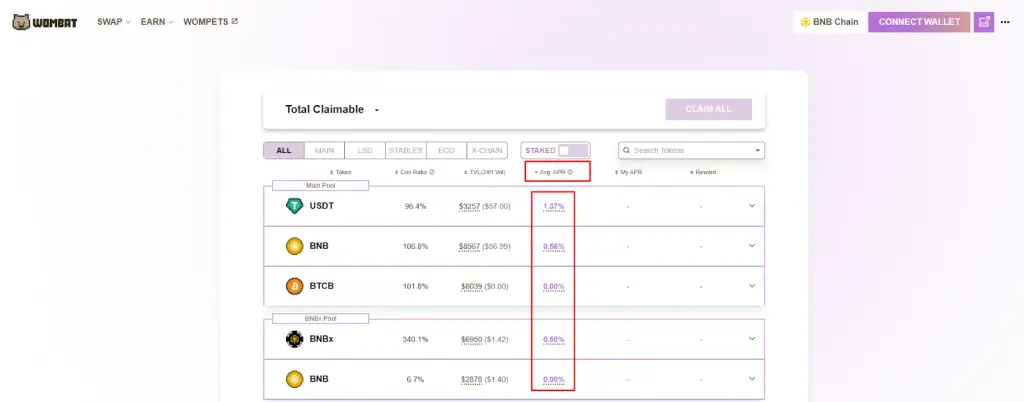Select the MAIN filter tab

(x=324, y=151)
